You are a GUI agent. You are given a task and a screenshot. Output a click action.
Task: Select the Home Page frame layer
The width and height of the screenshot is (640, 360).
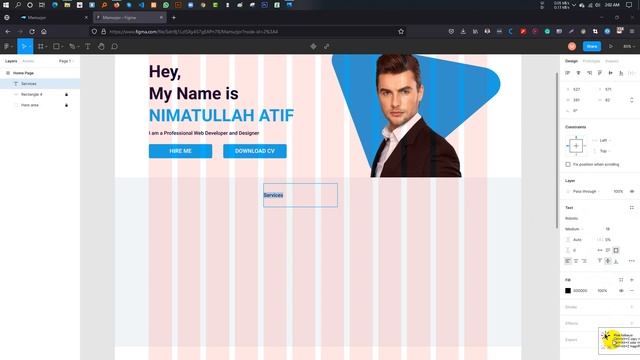pyautogui.click(x=40, y=73)
